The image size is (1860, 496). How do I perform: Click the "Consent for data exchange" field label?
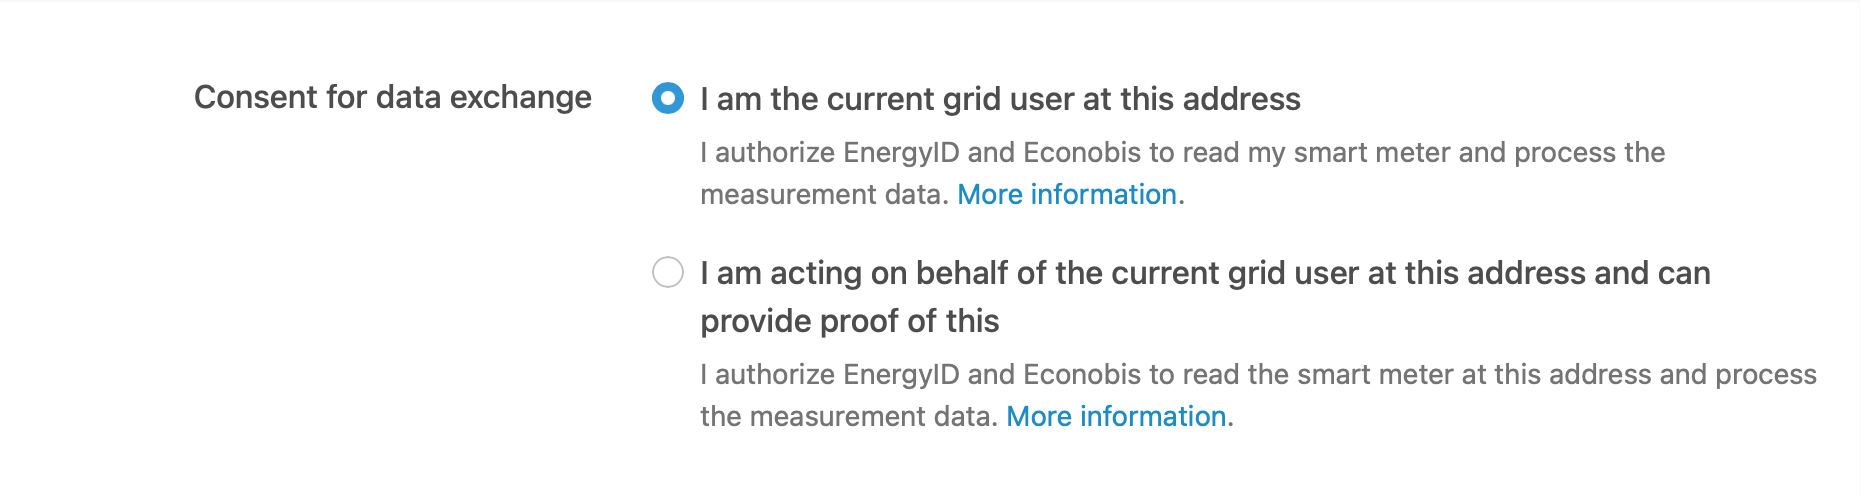pyautogui.click(x=393, y=97)
